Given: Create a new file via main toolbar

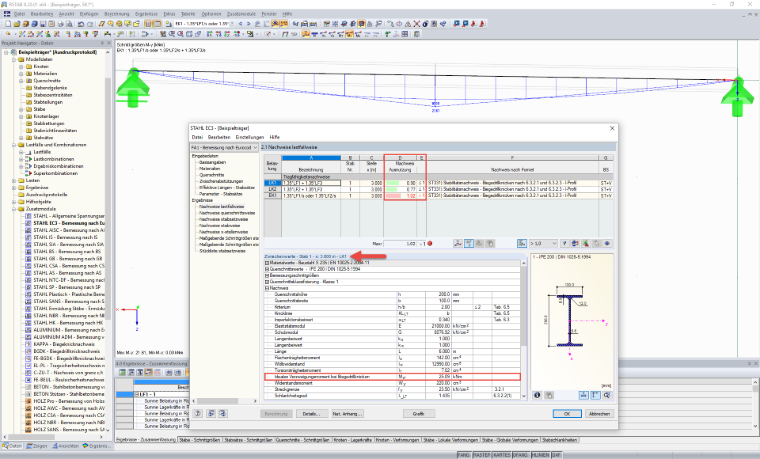Looking at the screenshot, I should tap(8, 24).
